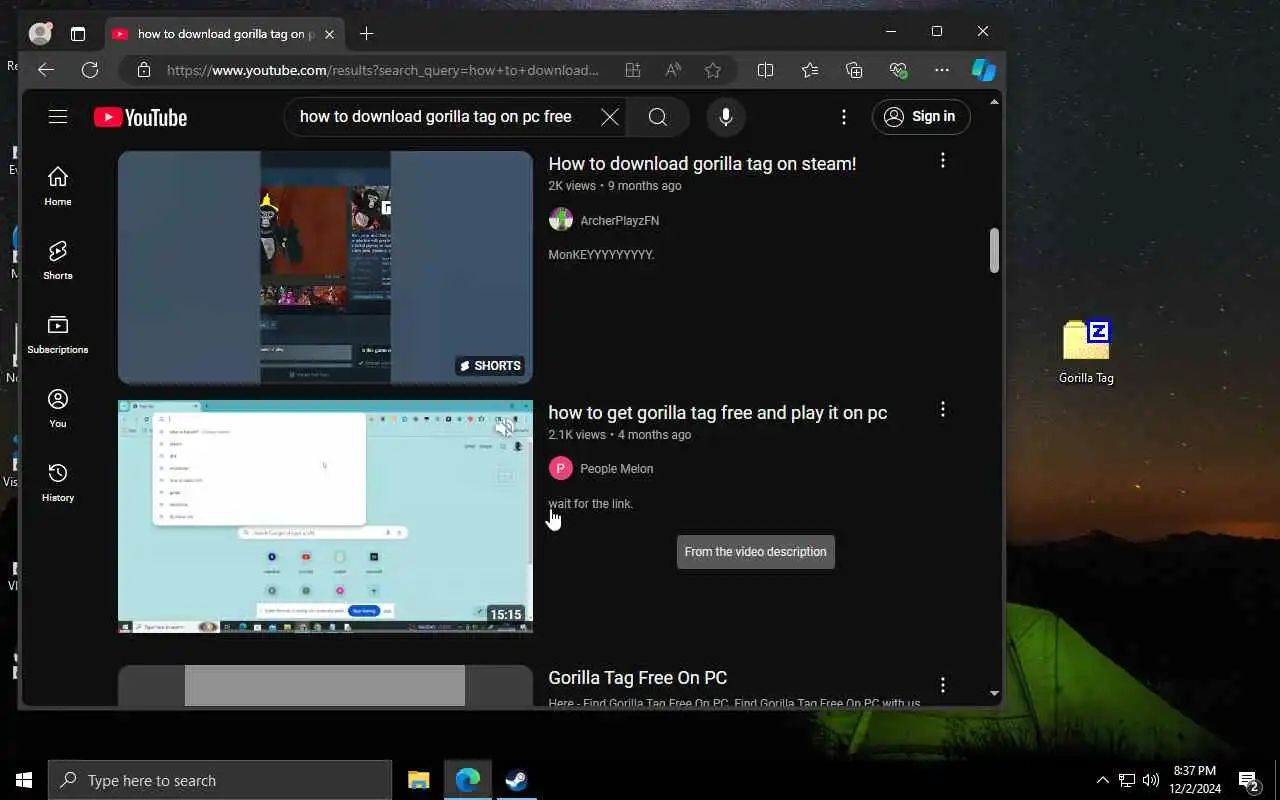The height and width of the screenshot is (800, 1280).
Task: Open network icon in tray
Action: [1126, 780]
